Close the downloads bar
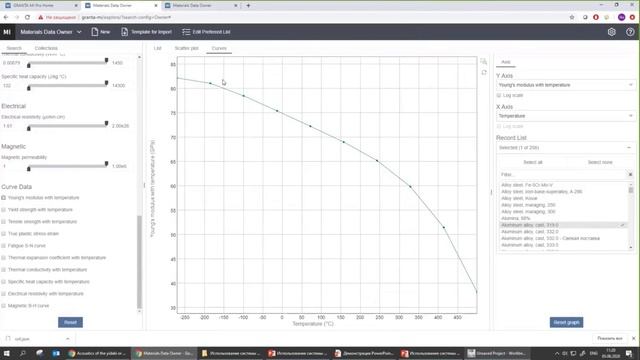This screenshot has height=360, width=640. coord(633,338)
